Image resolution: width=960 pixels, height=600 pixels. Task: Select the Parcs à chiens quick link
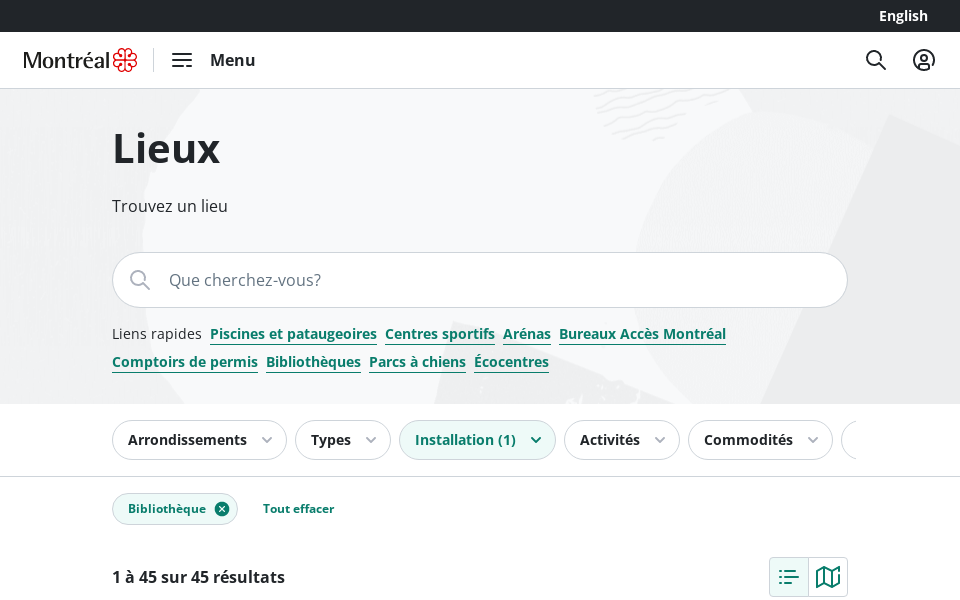tap(417, 362)
